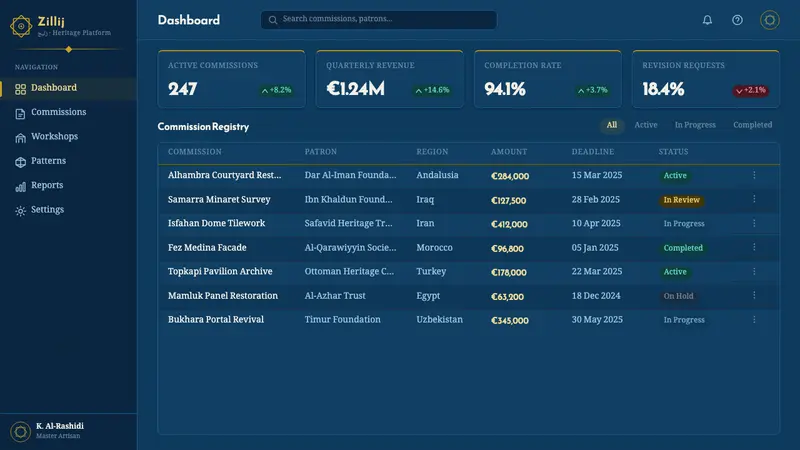Open Samarra Minaret Survey commission
This screenshot has width=800, height=450.
point(219,199)
